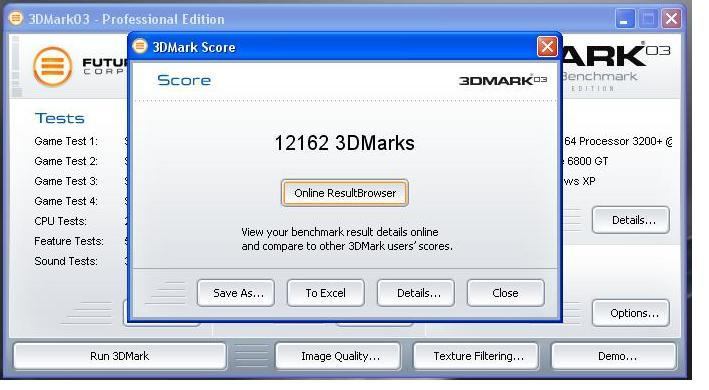
Task: Open the Online ResultBrowser
Action: 345,193
